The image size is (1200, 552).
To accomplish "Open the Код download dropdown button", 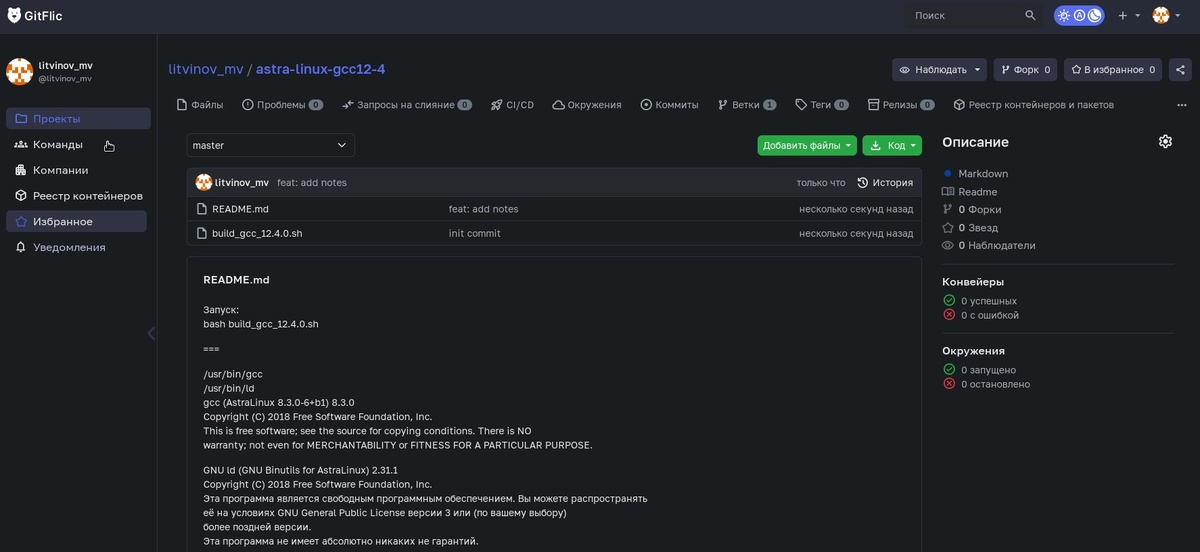I will pos(892,145).
